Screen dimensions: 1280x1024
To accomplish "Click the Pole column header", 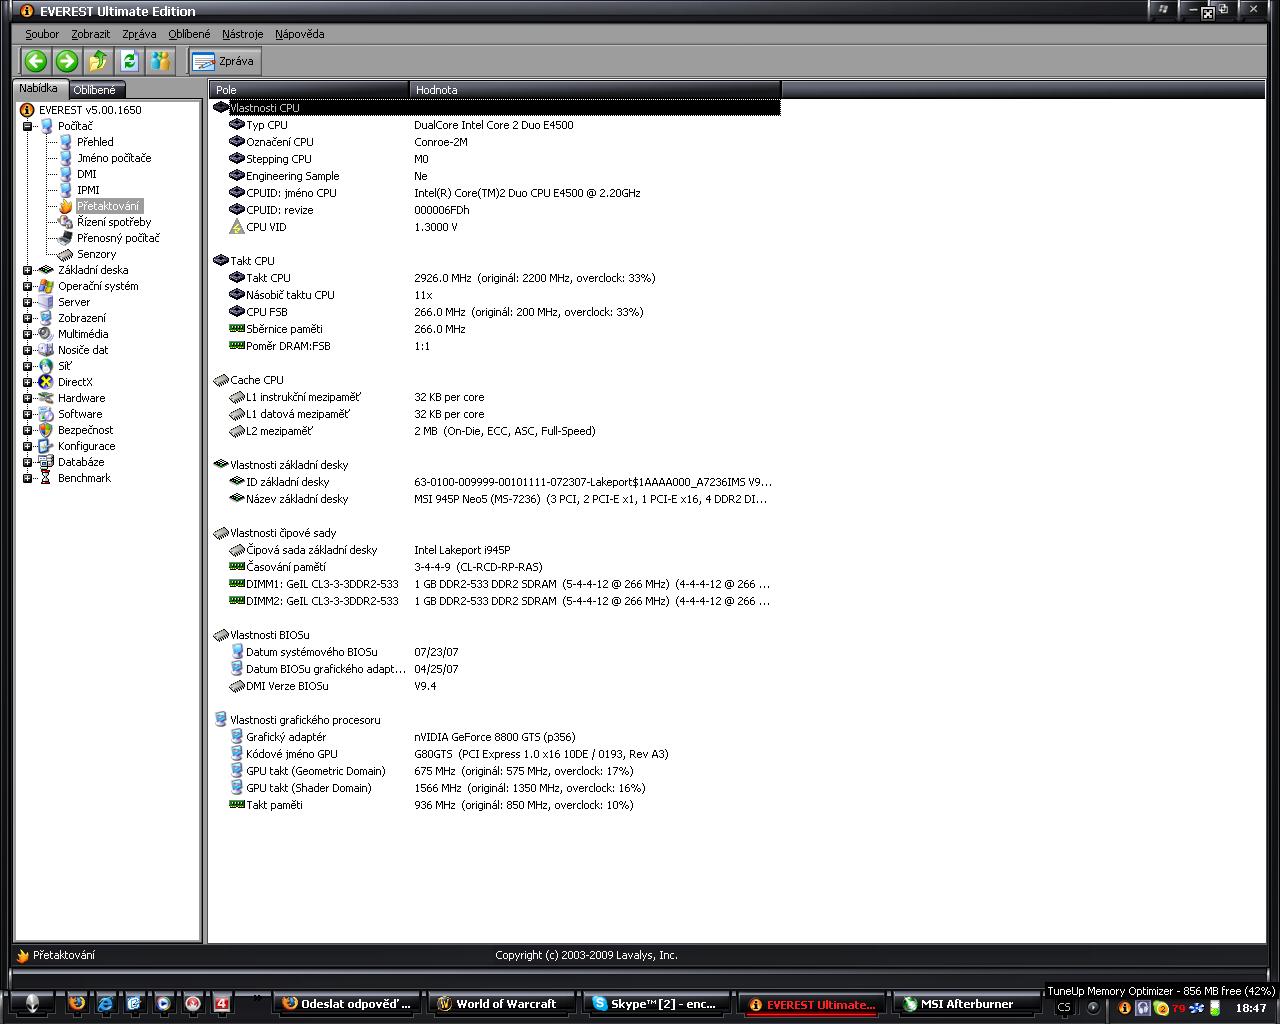I will click(x=309, y=90).
